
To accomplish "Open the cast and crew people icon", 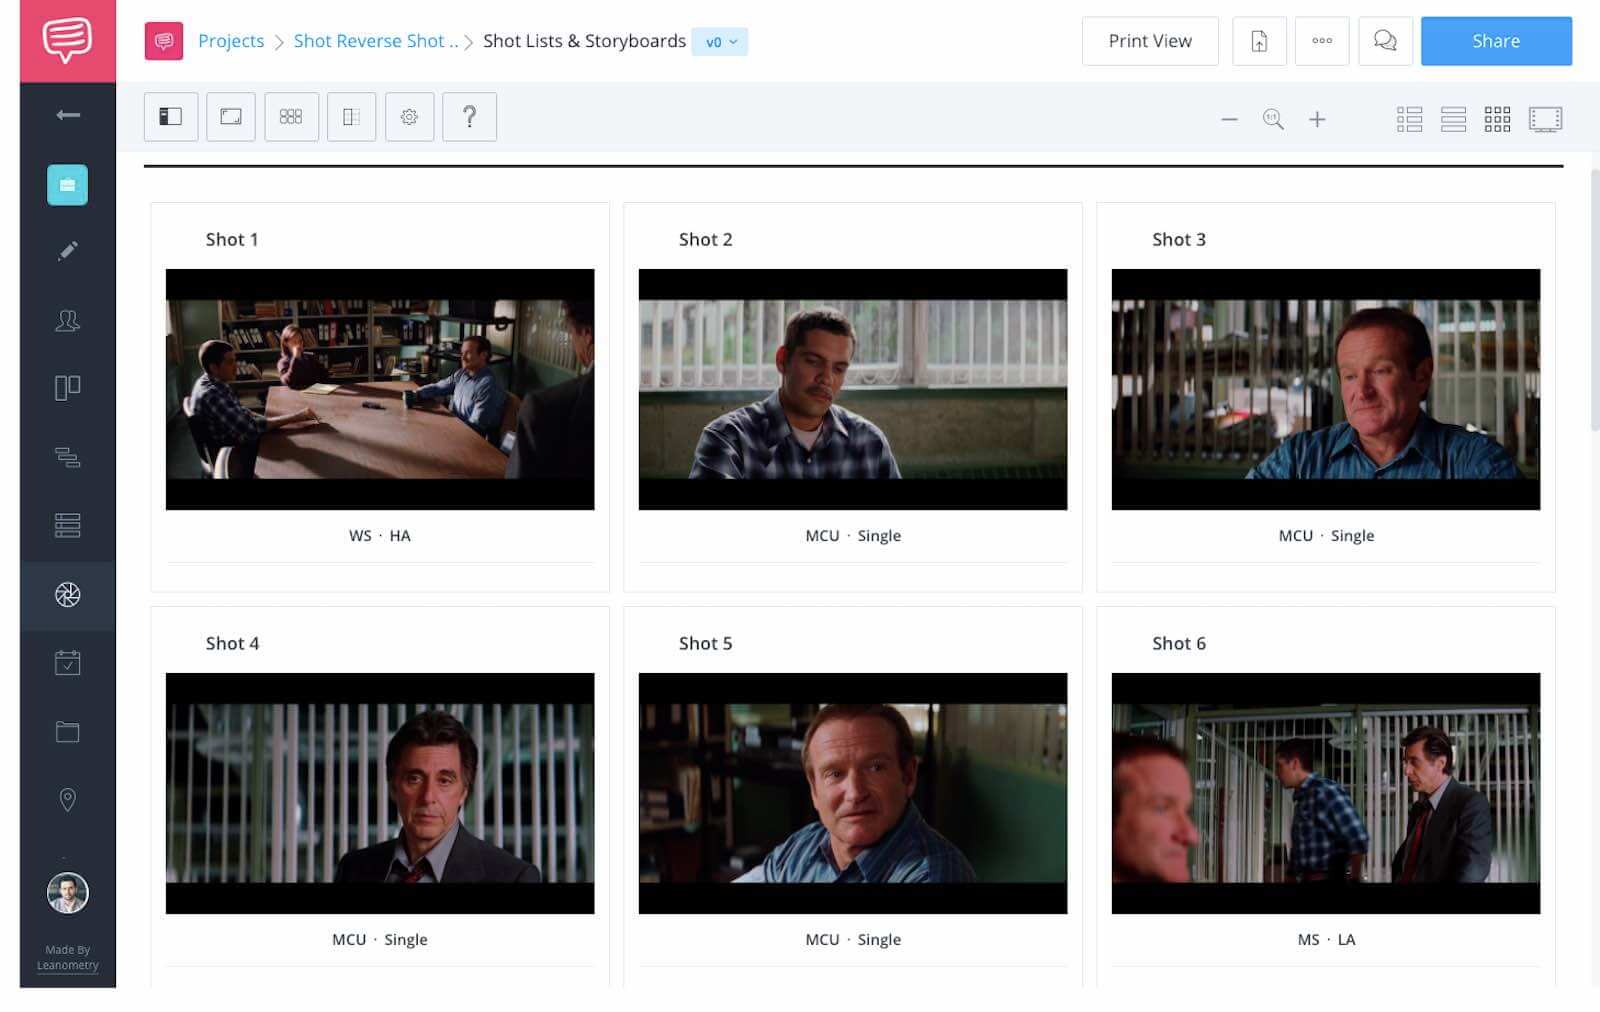I will (67, 321).
